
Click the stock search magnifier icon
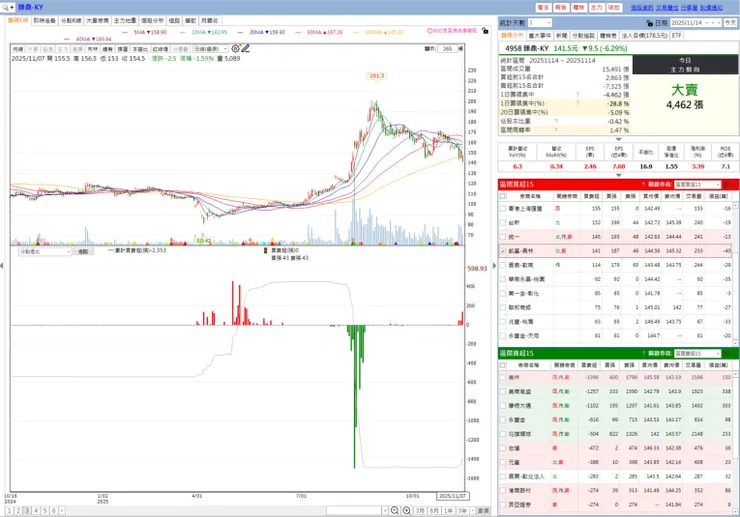(5, 7)
